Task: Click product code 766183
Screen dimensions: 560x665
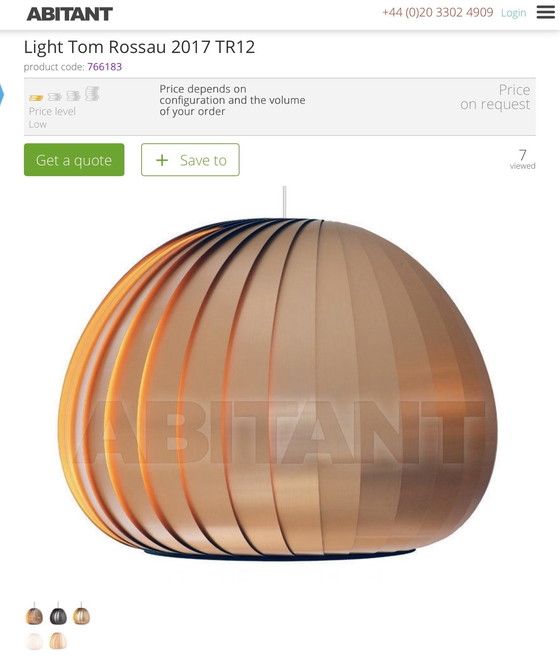Action: (x=105, y=67)
